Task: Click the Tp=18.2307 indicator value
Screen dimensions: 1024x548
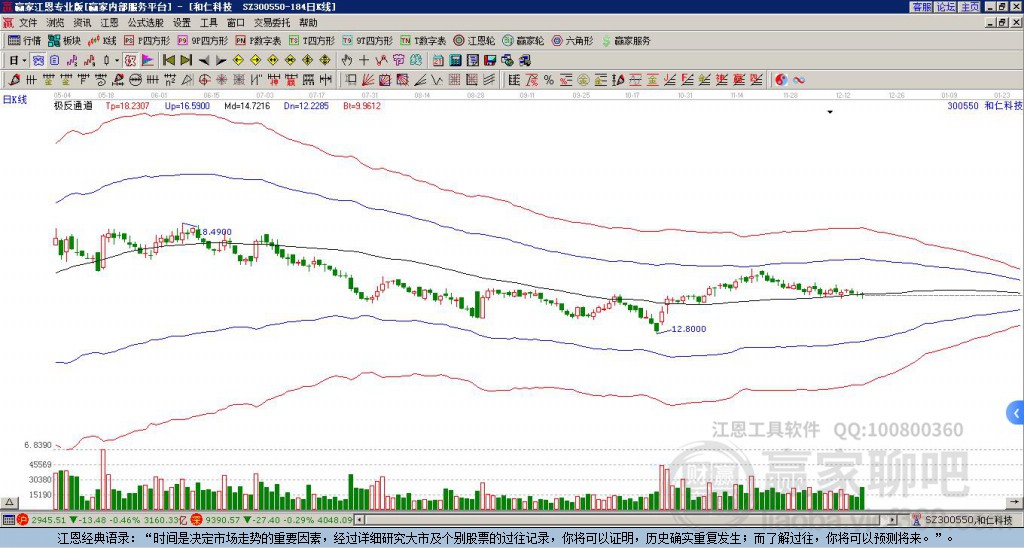Action: click(127, 105)
